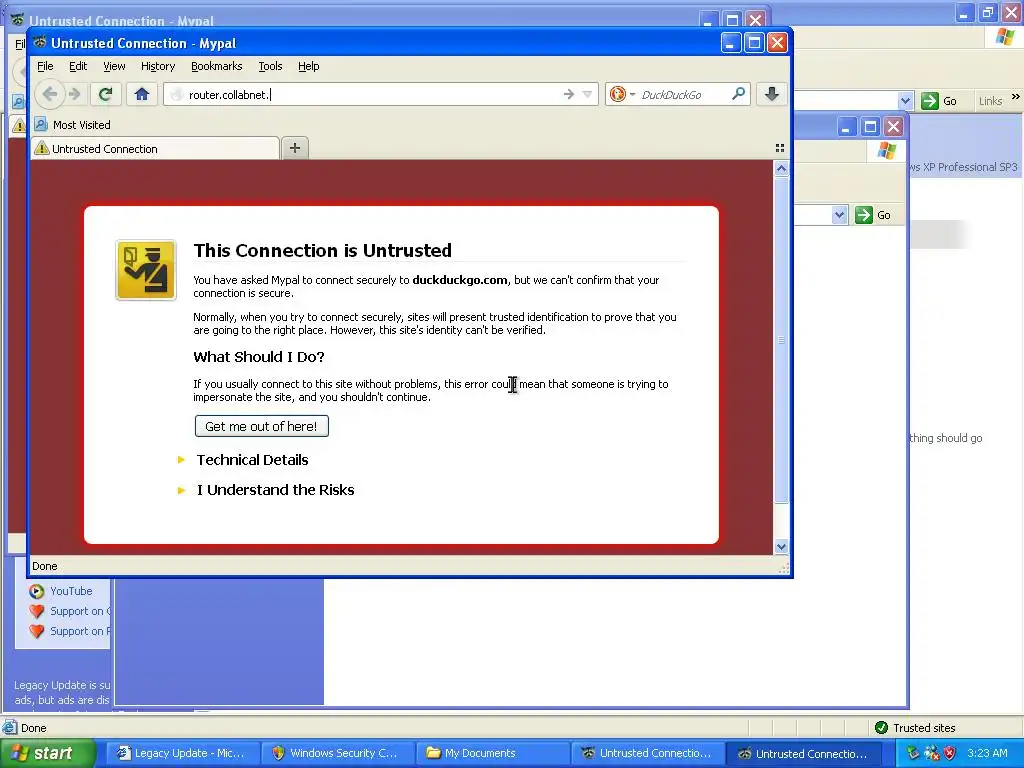Viewport: 1024px width, 768px height.
Task: Open the YouTube link in background page
Action: (x=71, y=591)
